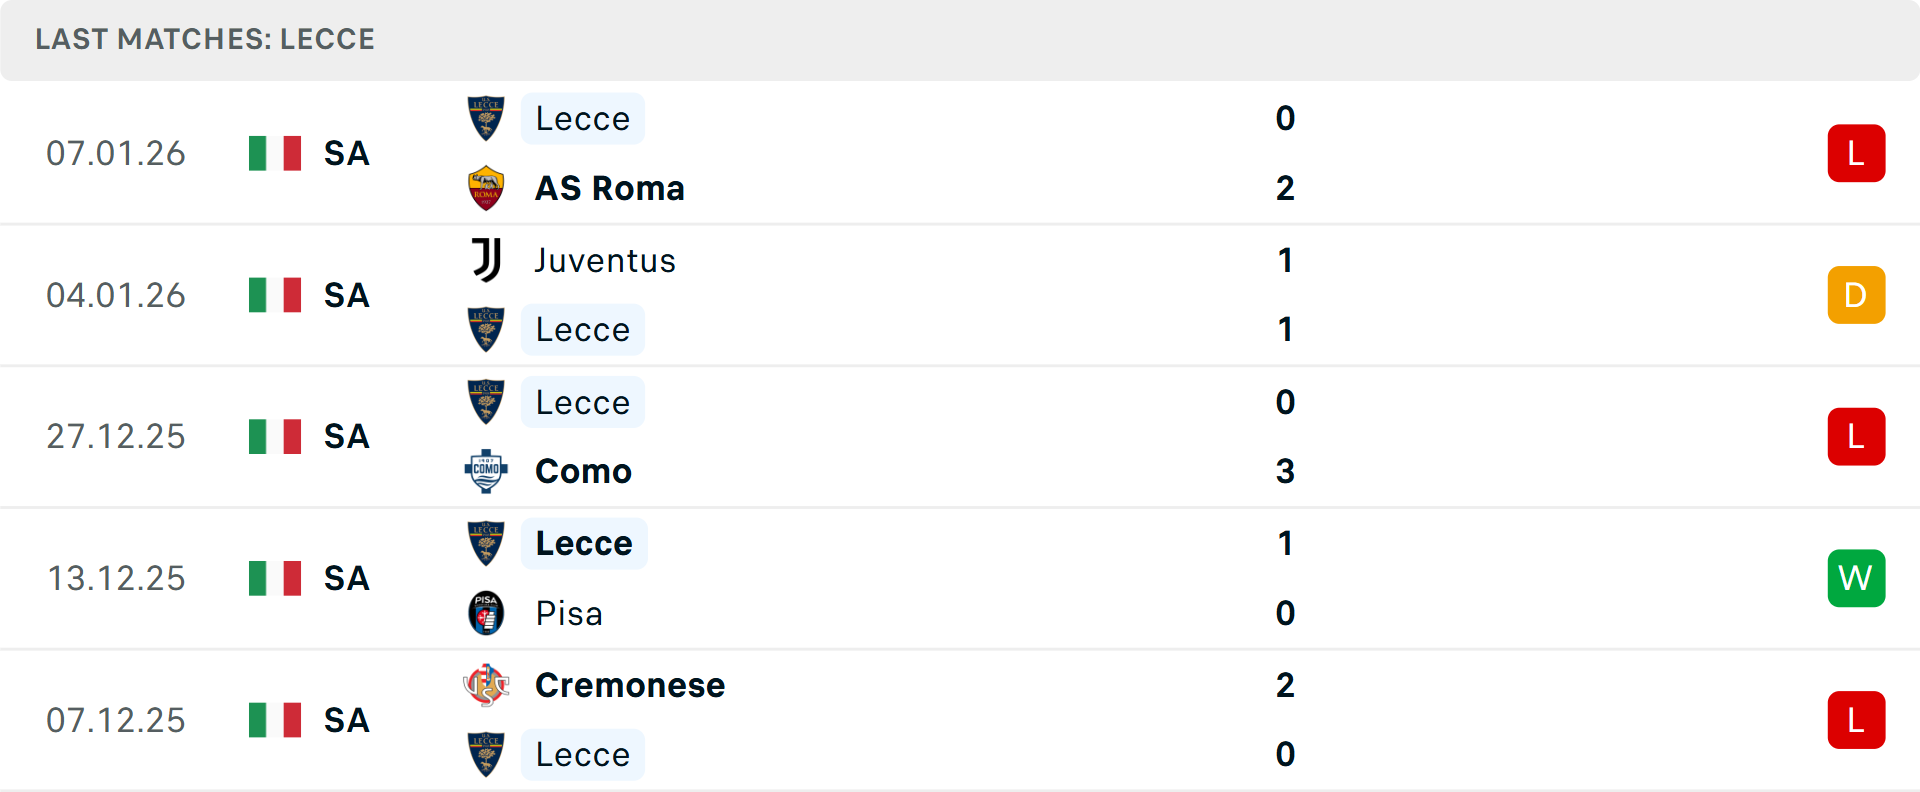Click the Juventus logo icon

tap(486, 260)
